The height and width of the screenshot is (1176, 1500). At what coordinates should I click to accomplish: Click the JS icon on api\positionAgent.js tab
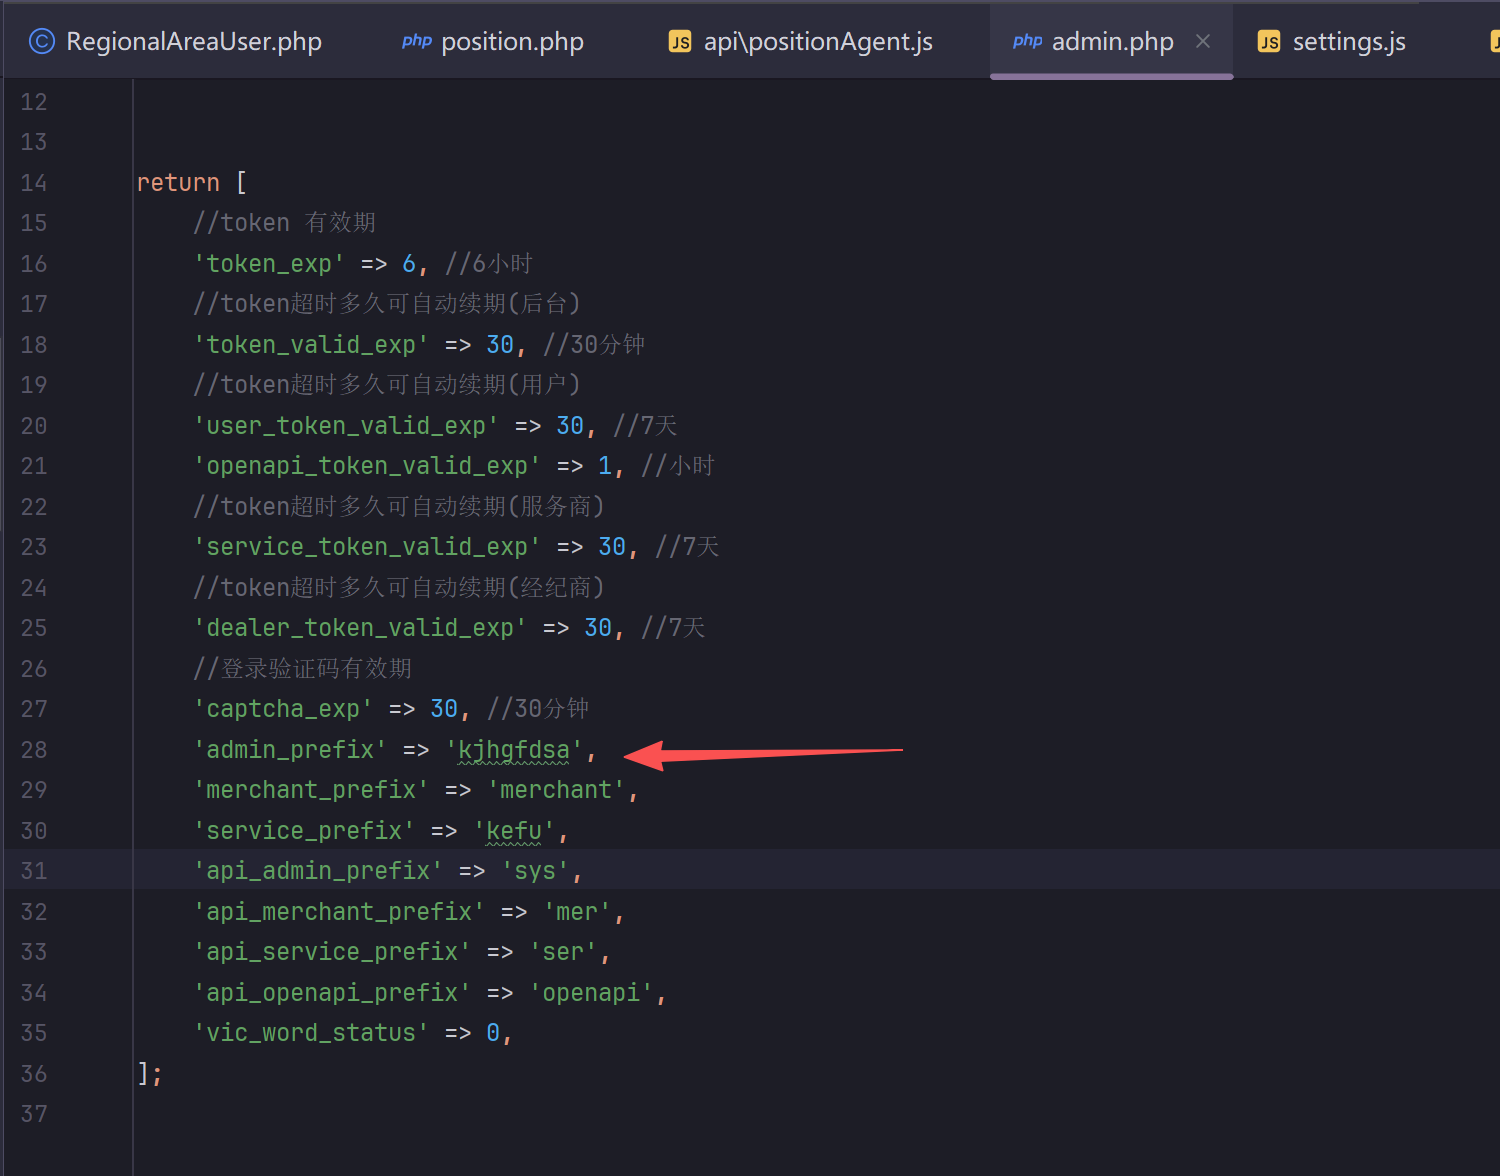point(680,41)
